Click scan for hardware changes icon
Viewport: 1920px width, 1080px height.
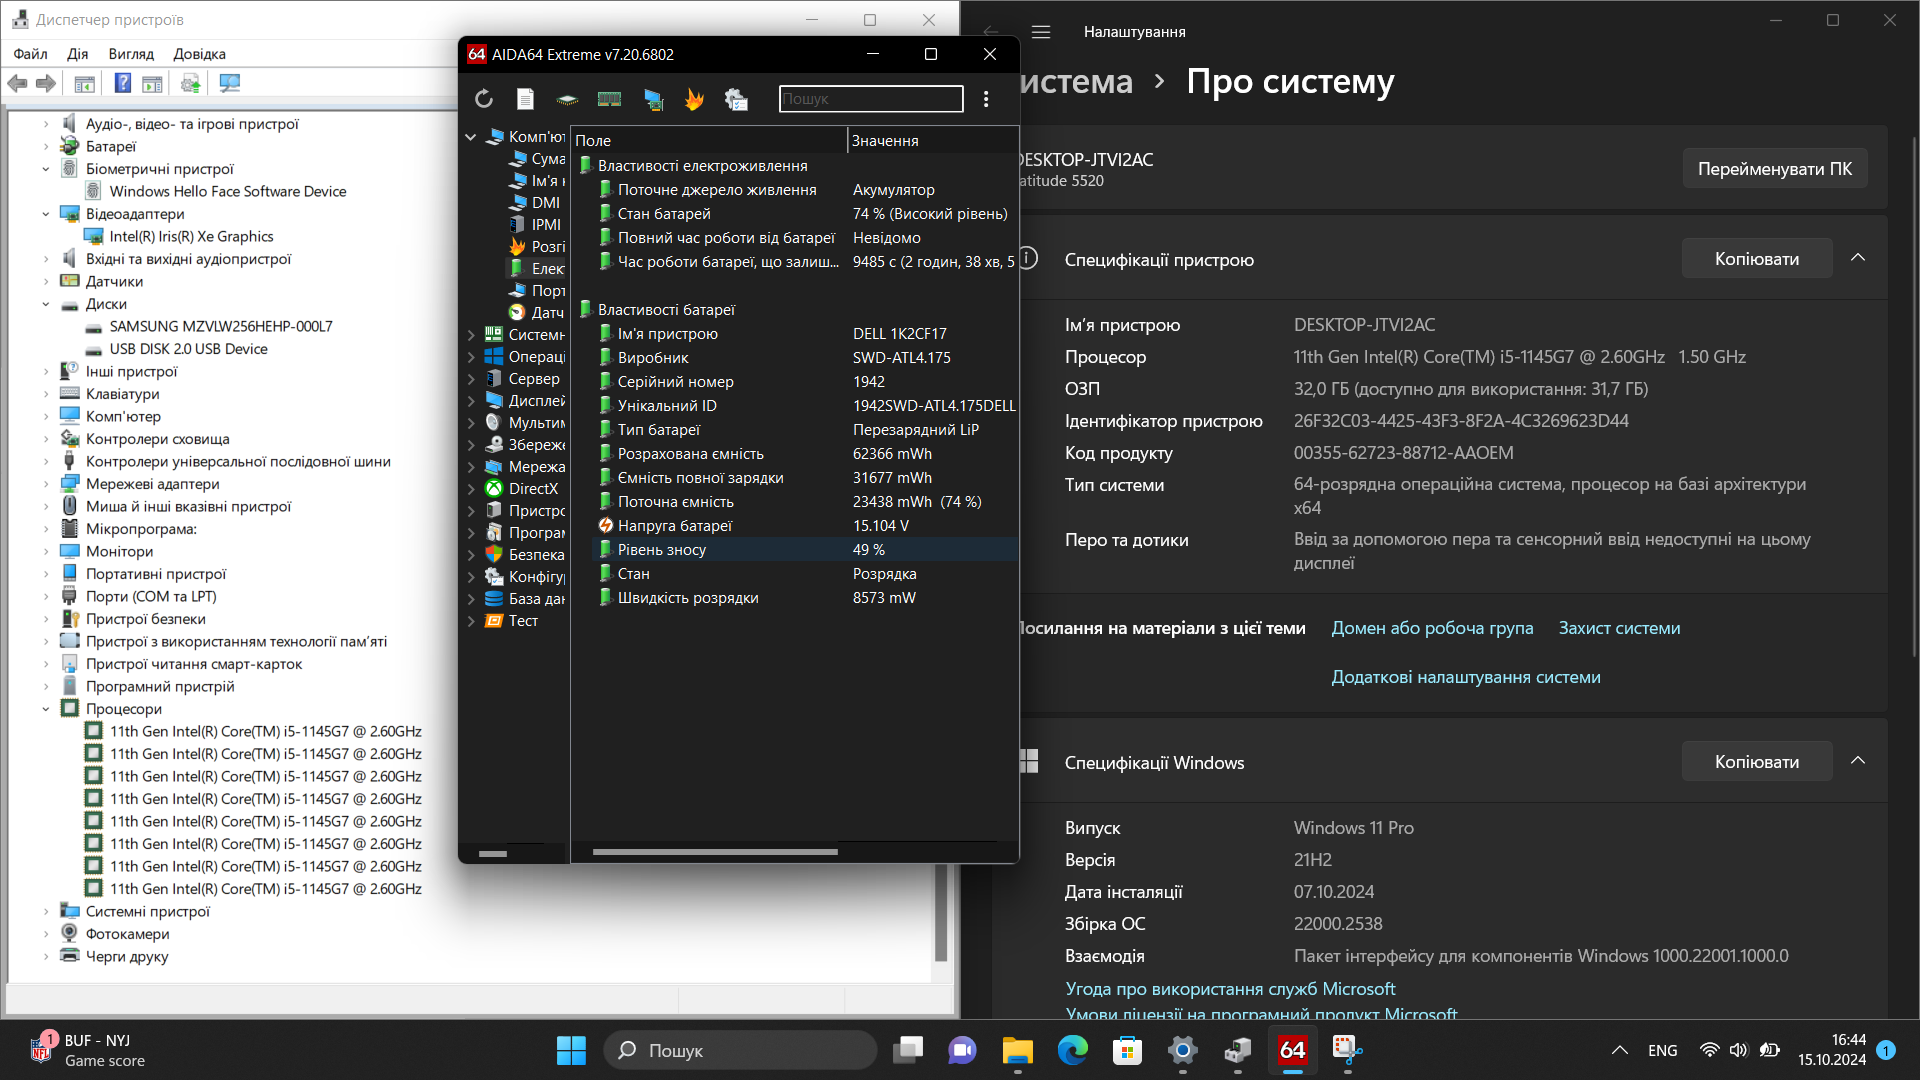230,83
